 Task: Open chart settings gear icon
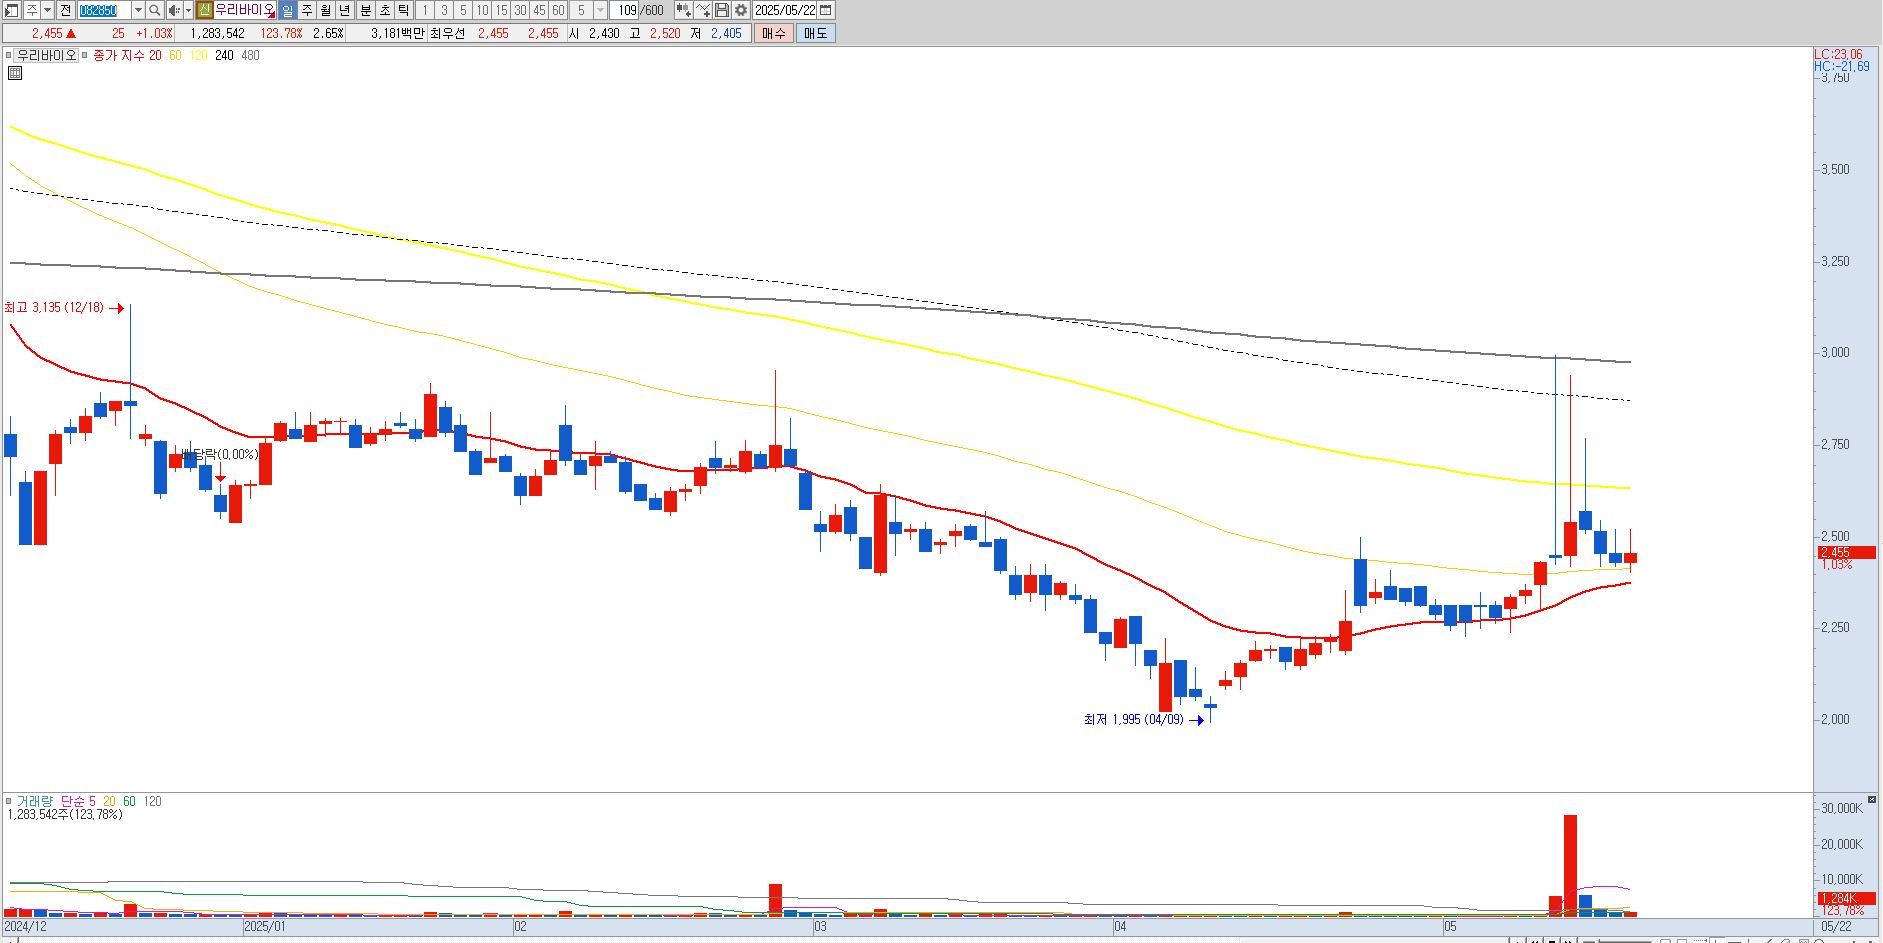741,10
